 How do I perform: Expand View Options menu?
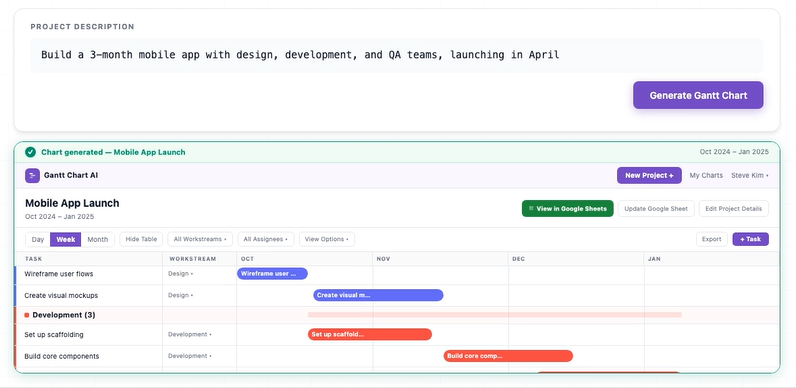pyautogui.click(x=327, y=239)
